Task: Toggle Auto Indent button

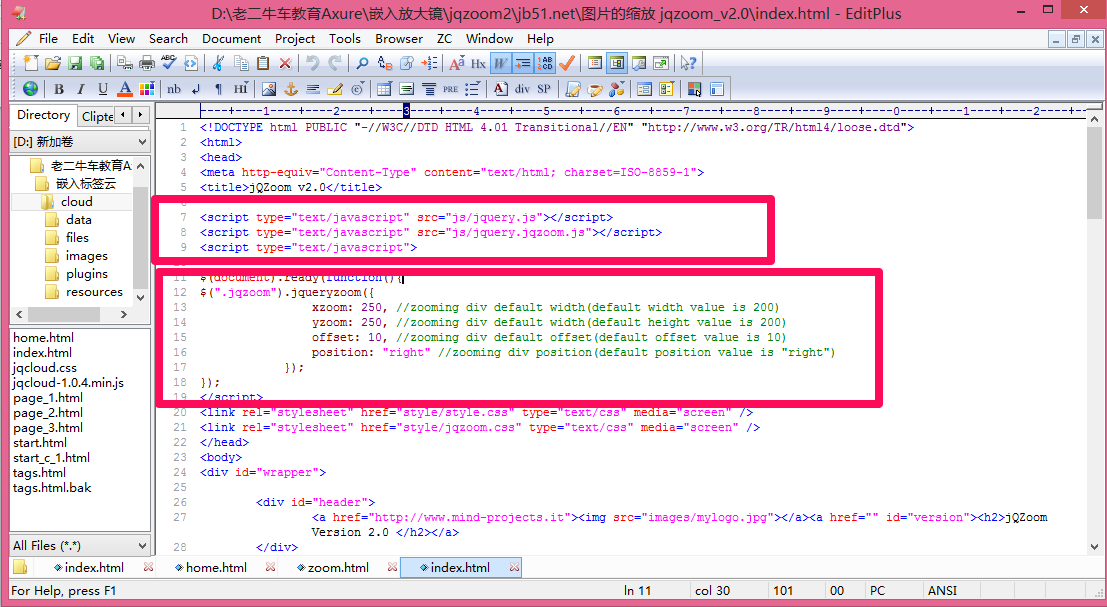Action: (522, 64)
